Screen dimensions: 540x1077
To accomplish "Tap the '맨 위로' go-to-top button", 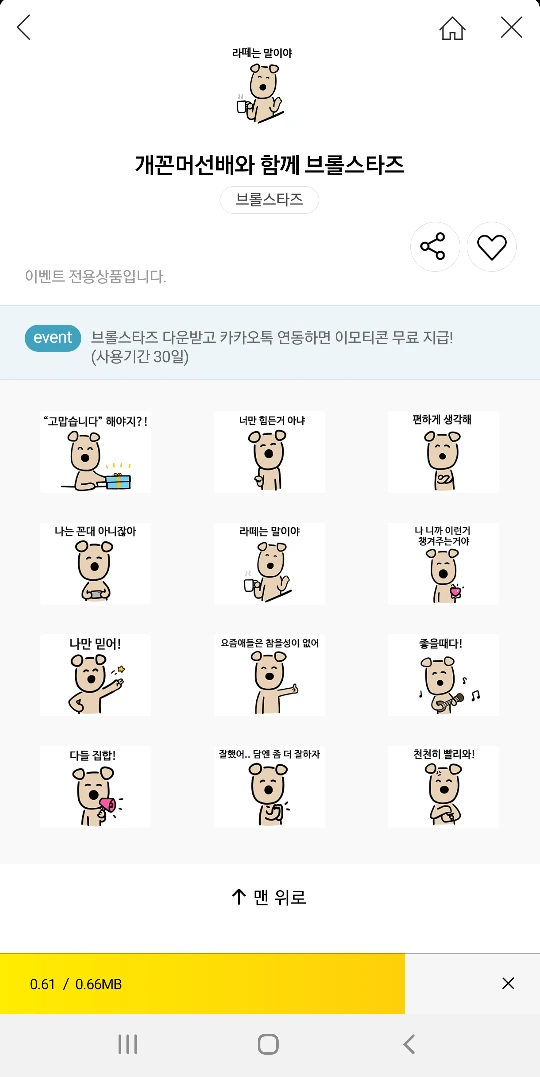I will (x=269, y=896).
